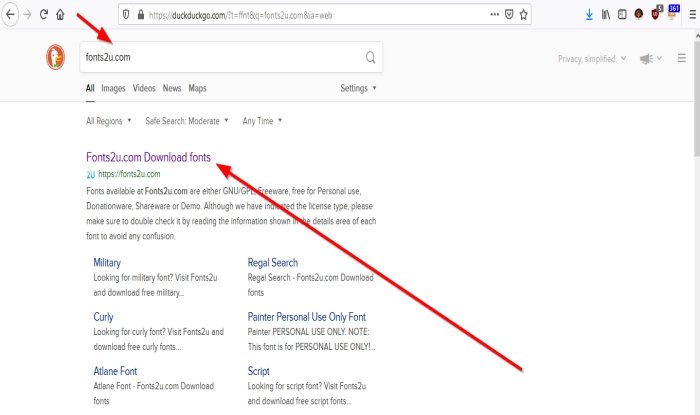Expand the All Regions dropdown
Screen dimensions: 700x415
(x=108, y=121)
